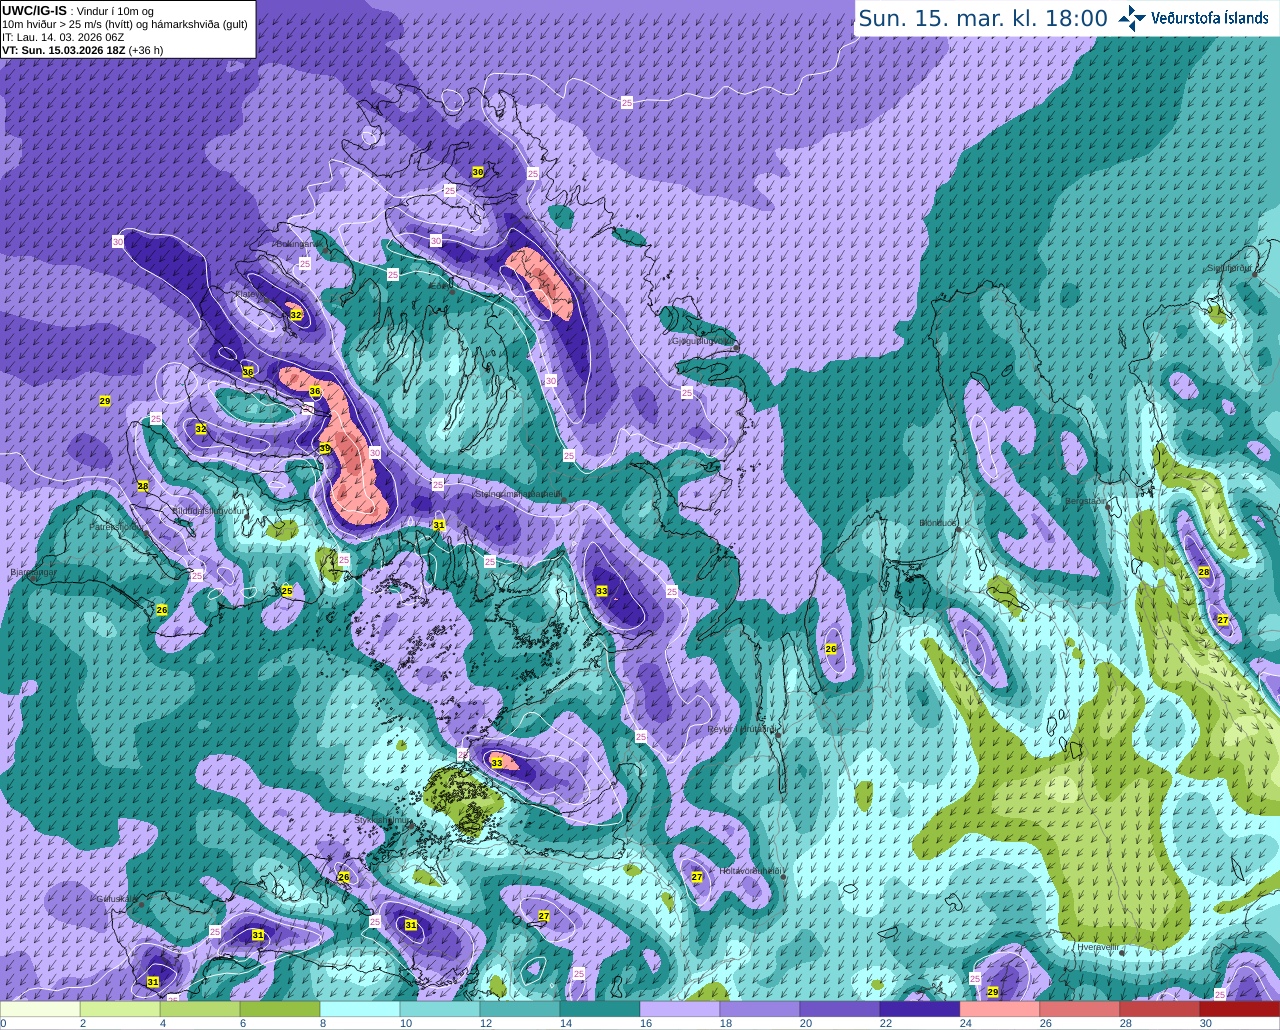Click the yellow 29 marker near Hveravellir

[993, 992]
